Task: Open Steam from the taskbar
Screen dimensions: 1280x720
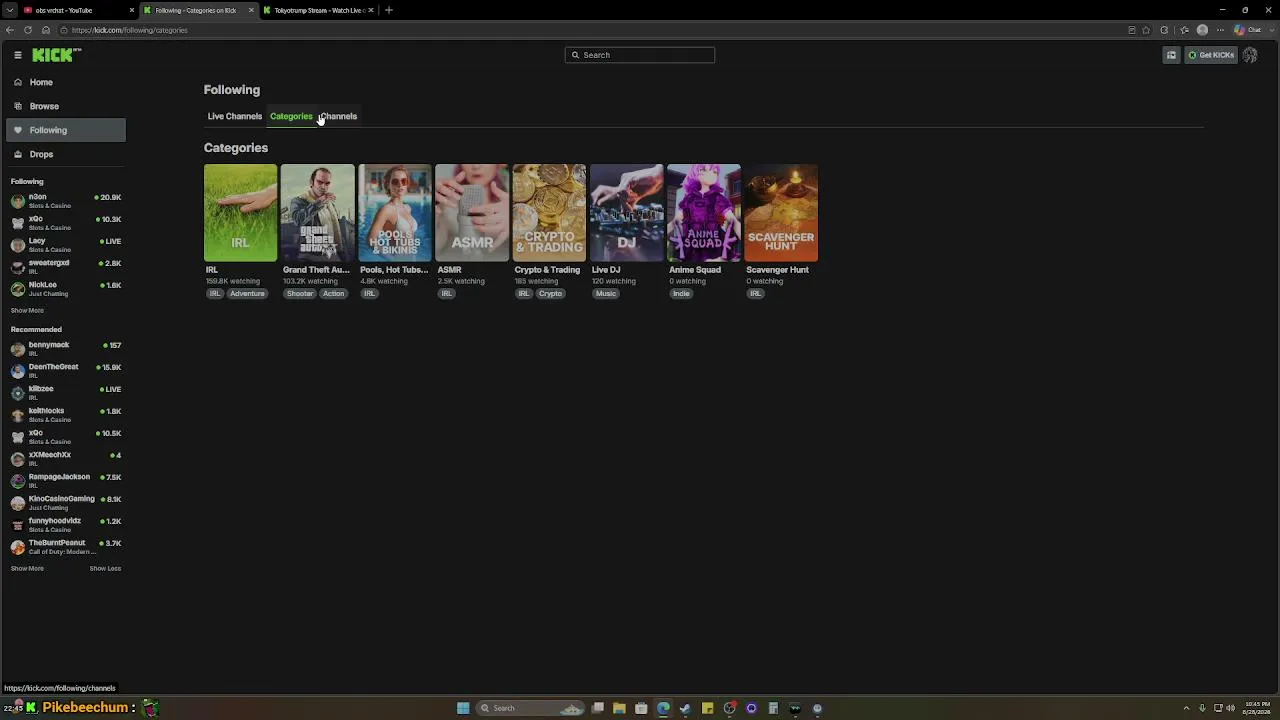Action: tap(685, 708)
